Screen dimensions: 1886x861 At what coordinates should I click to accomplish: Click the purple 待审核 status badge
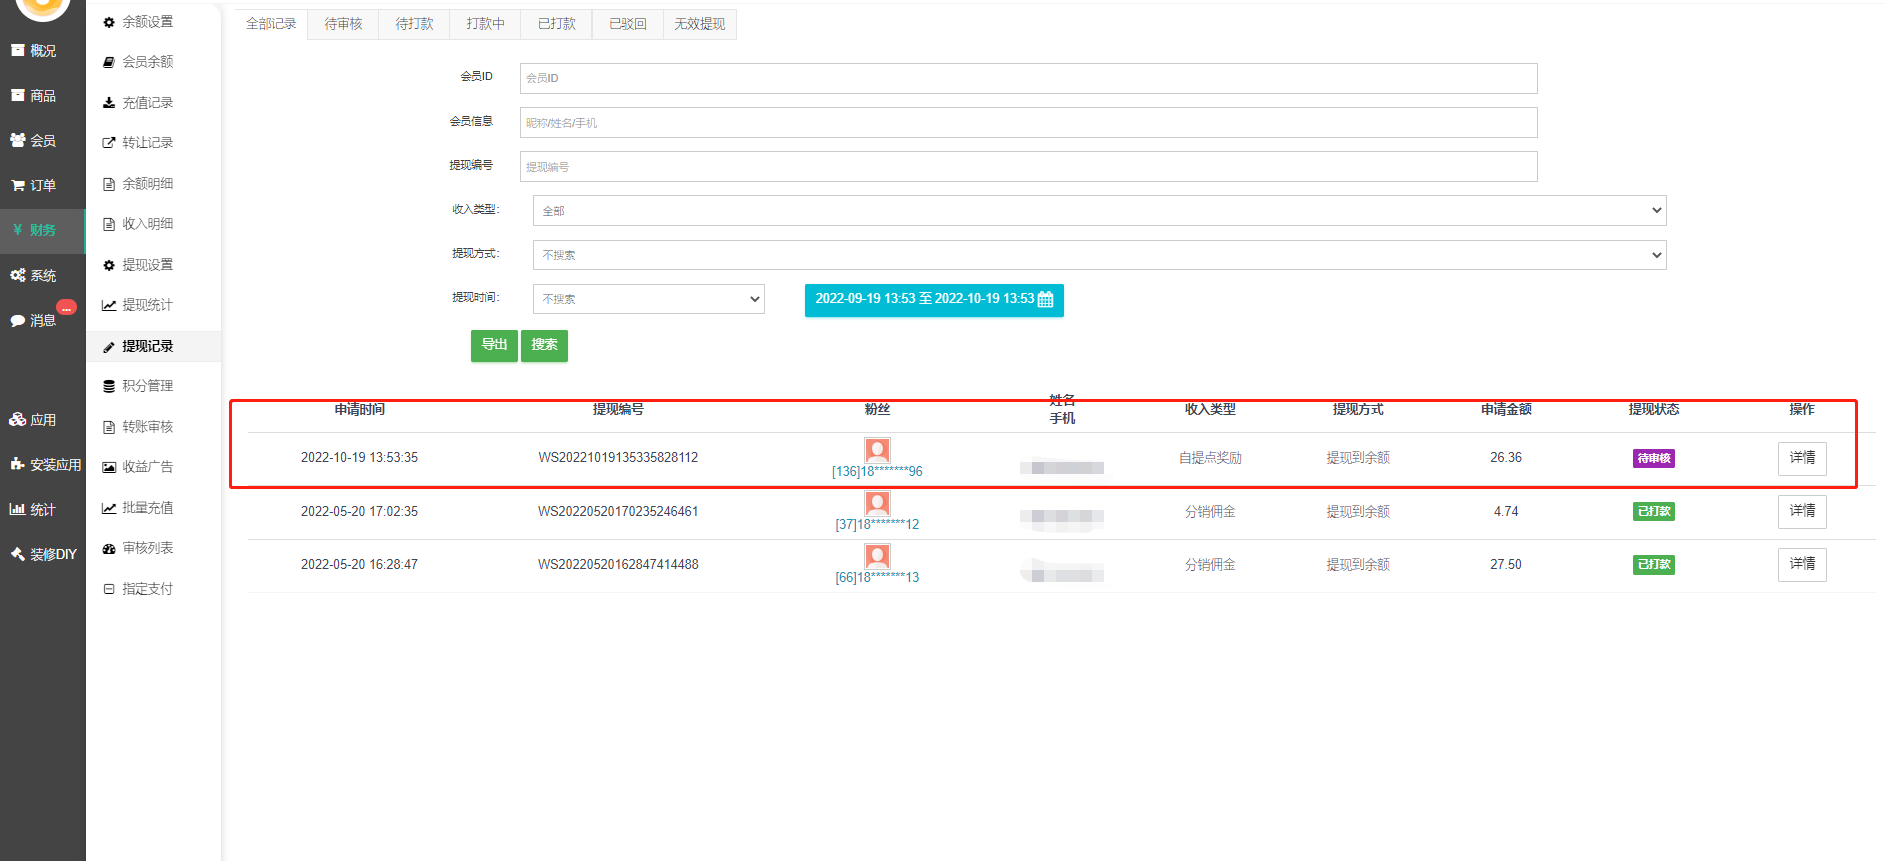click(x=1653, y=458)
